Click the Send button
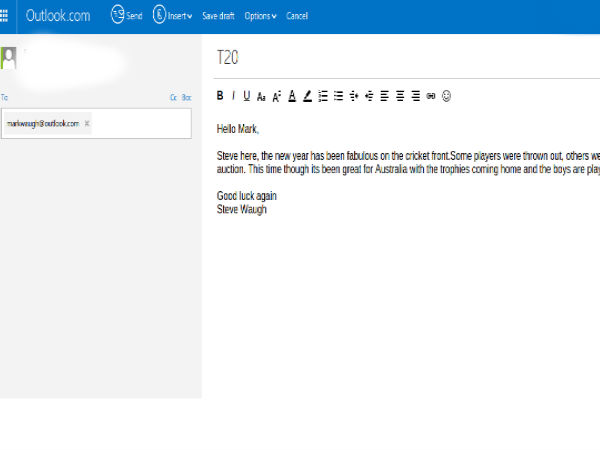This screenshot has height=450, width=600. [126, 16]
